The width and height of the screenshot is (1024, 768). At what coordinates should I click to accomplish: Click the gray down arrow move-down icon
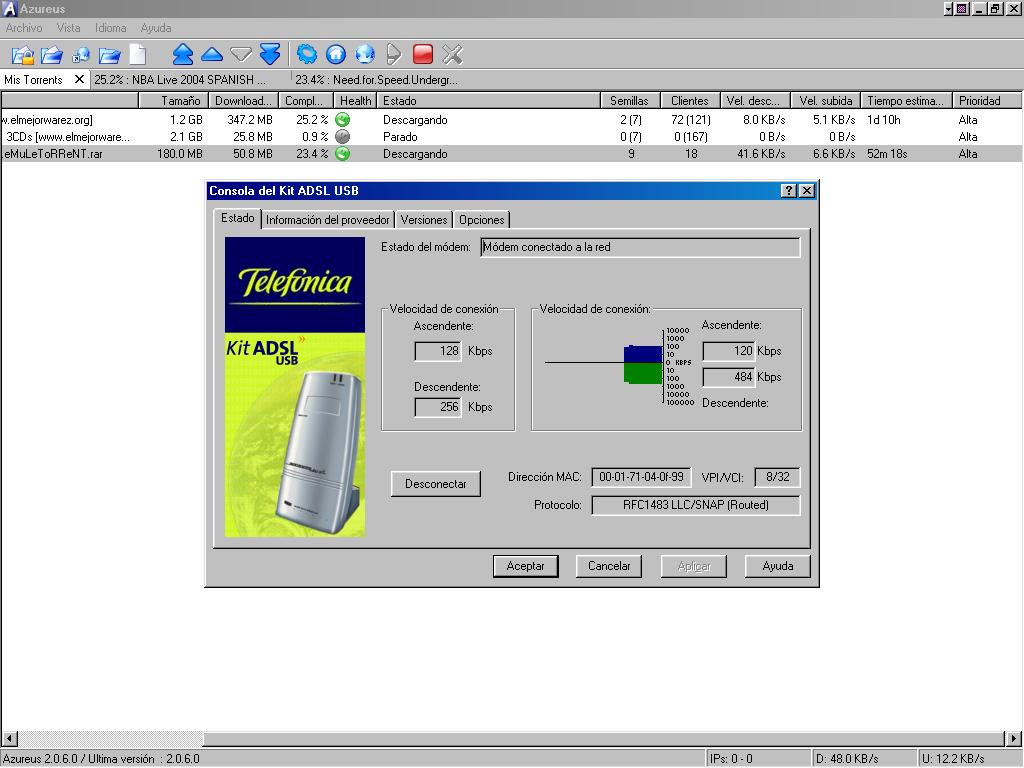coord(241,54)
